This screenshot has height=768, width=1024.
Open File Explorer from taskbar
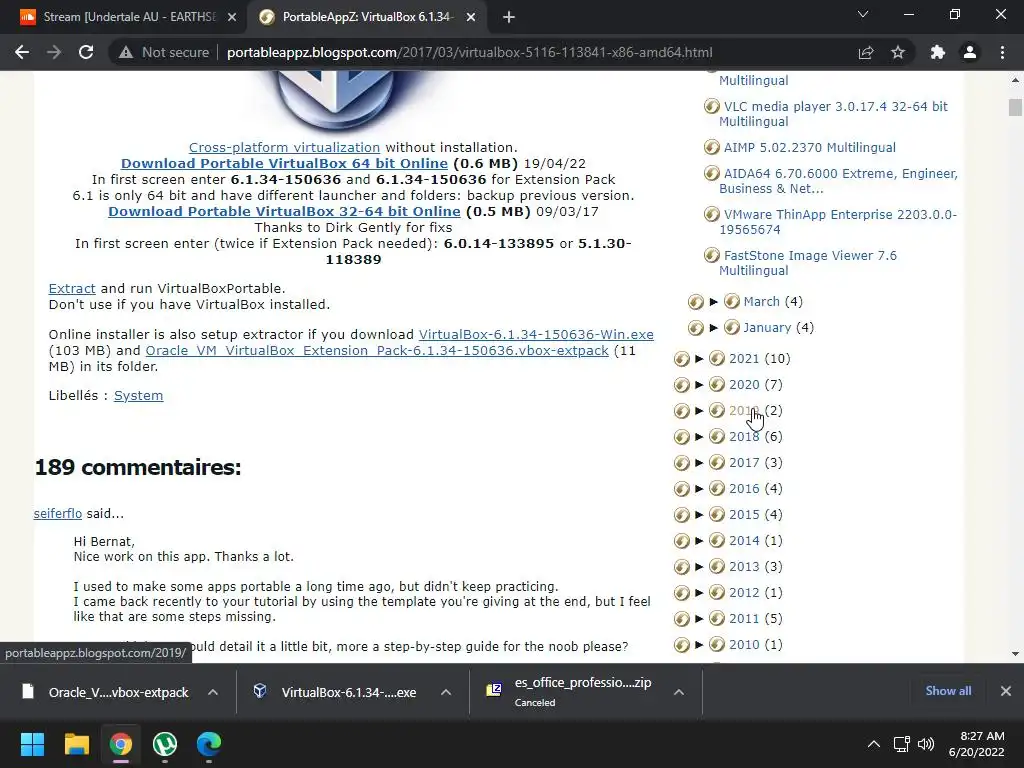click(x=76, y=744)
